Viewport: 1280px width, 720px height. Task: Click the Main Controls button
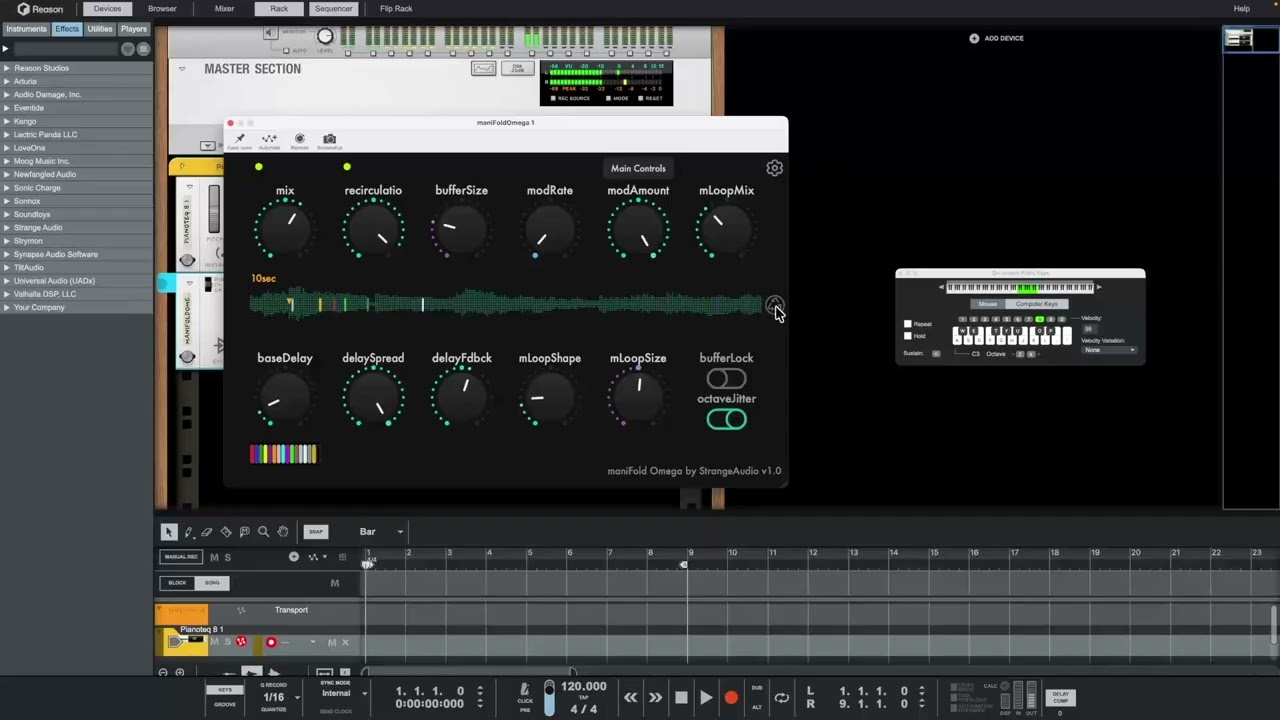pyautogui.click(x=638, y=168)
